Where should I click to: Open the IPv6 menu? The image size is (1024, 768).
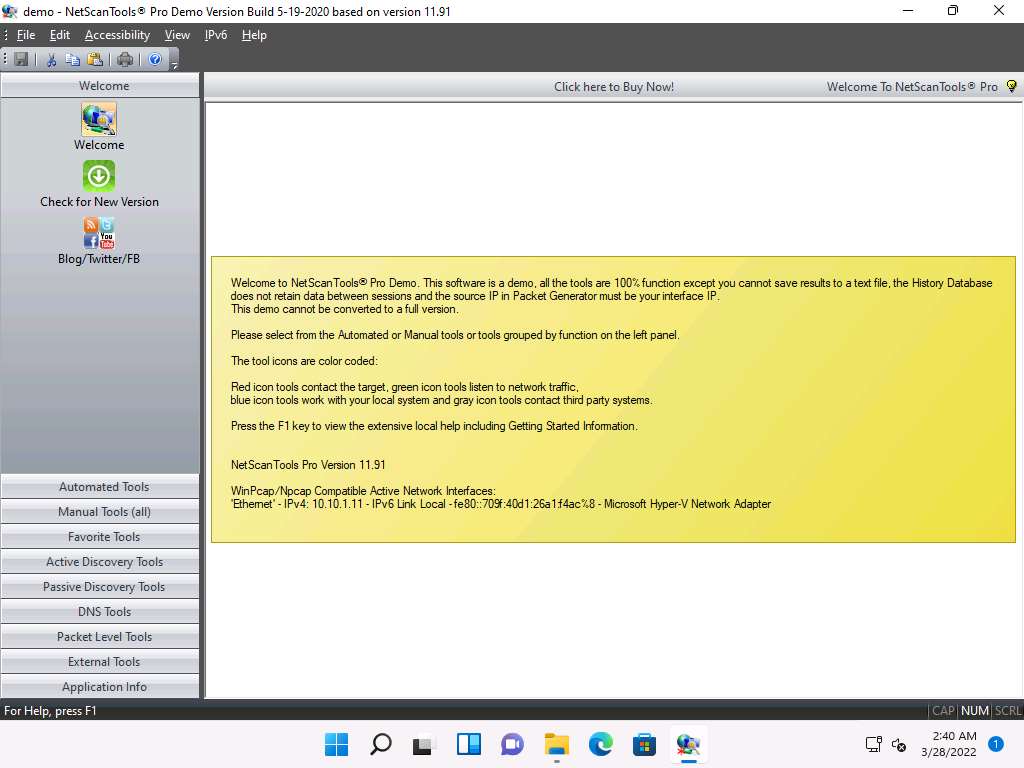[215, 35]
